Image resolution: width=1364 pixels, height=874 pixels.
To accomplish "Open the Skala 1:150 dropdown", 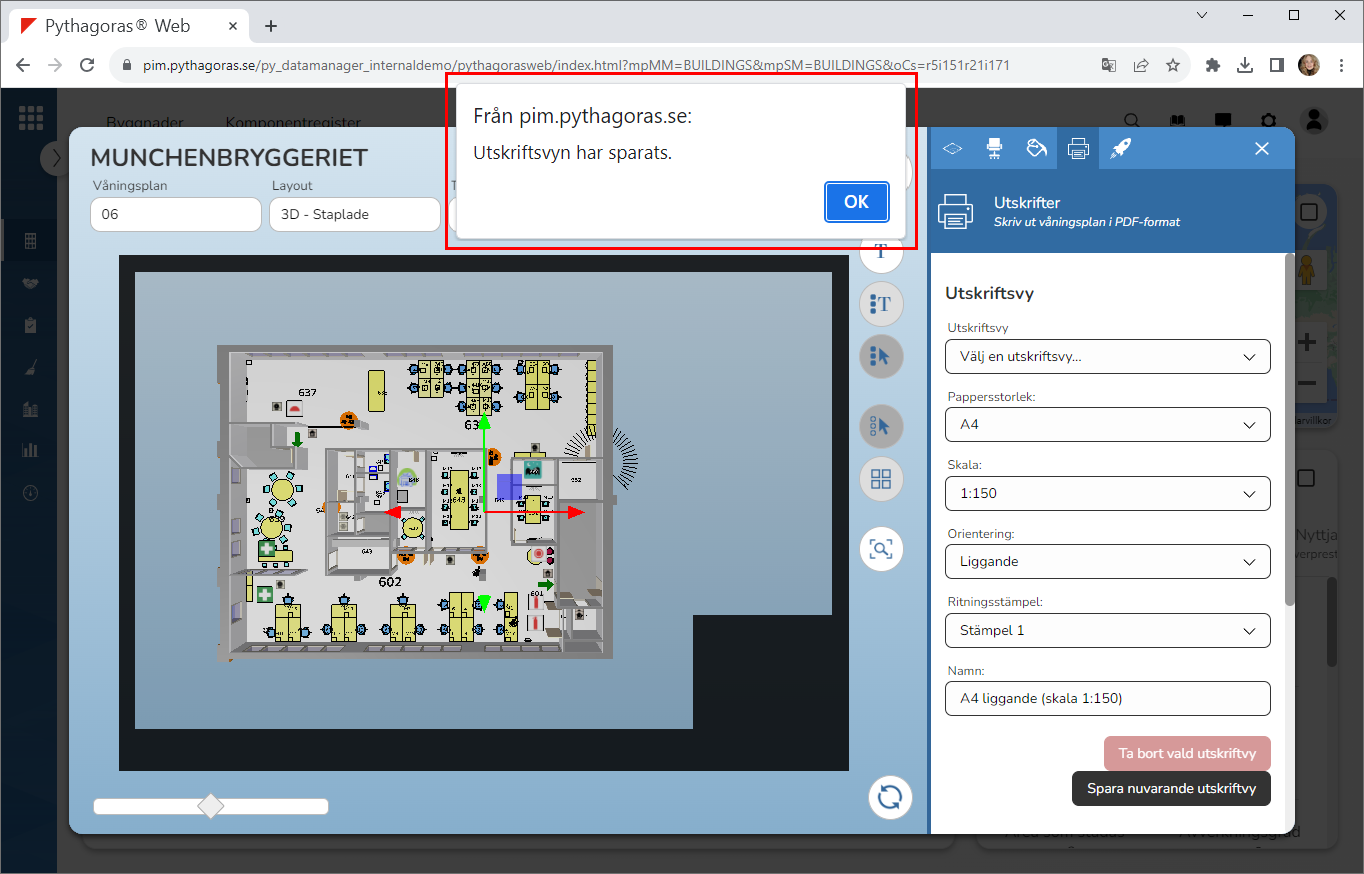I will (x=1107, y=493).
